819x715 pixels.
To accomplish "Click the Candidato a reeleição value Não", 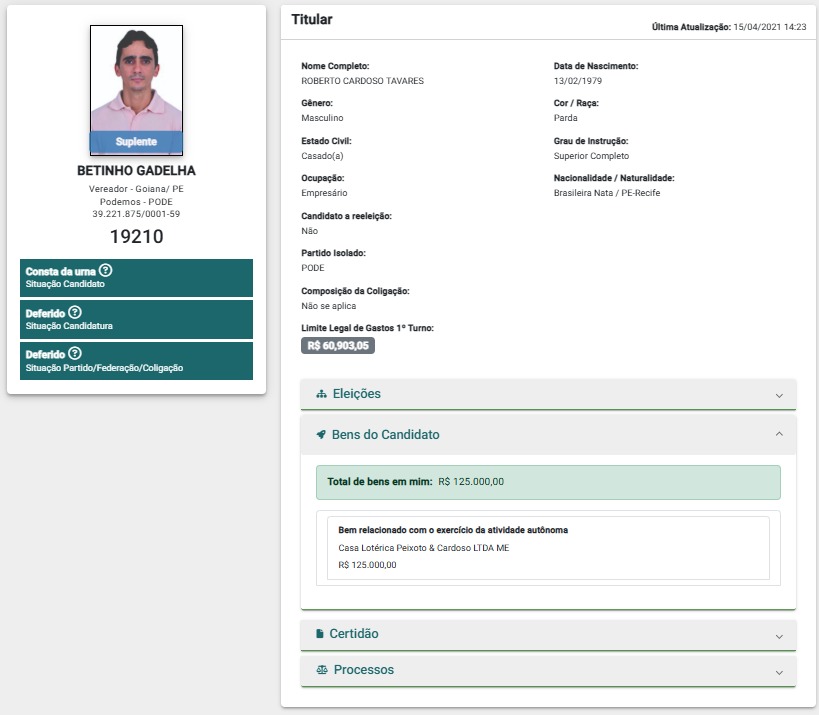I will click(309, 231).
